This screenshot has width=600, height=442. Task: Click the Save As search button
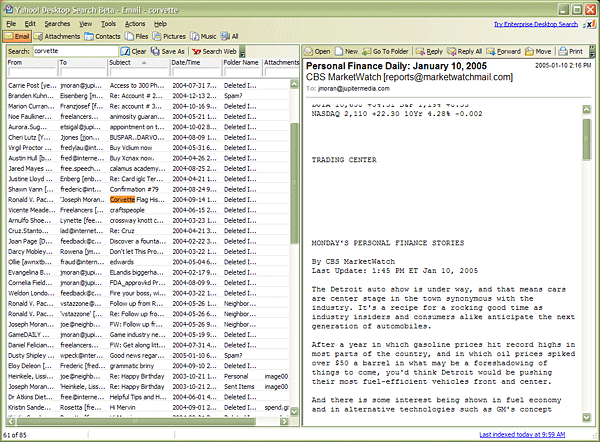[x=168, y=51]
